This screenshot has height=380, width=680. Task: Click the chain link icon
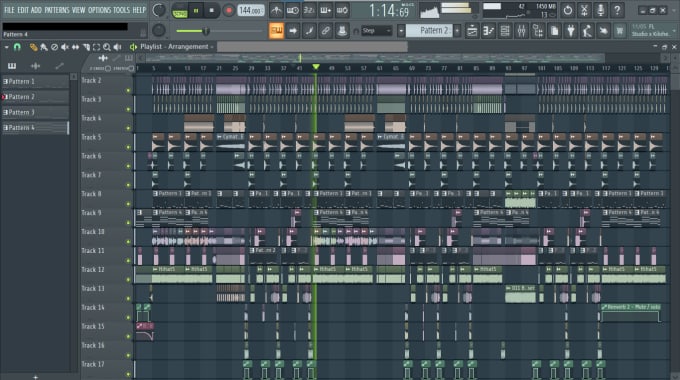tap(325, 31)
